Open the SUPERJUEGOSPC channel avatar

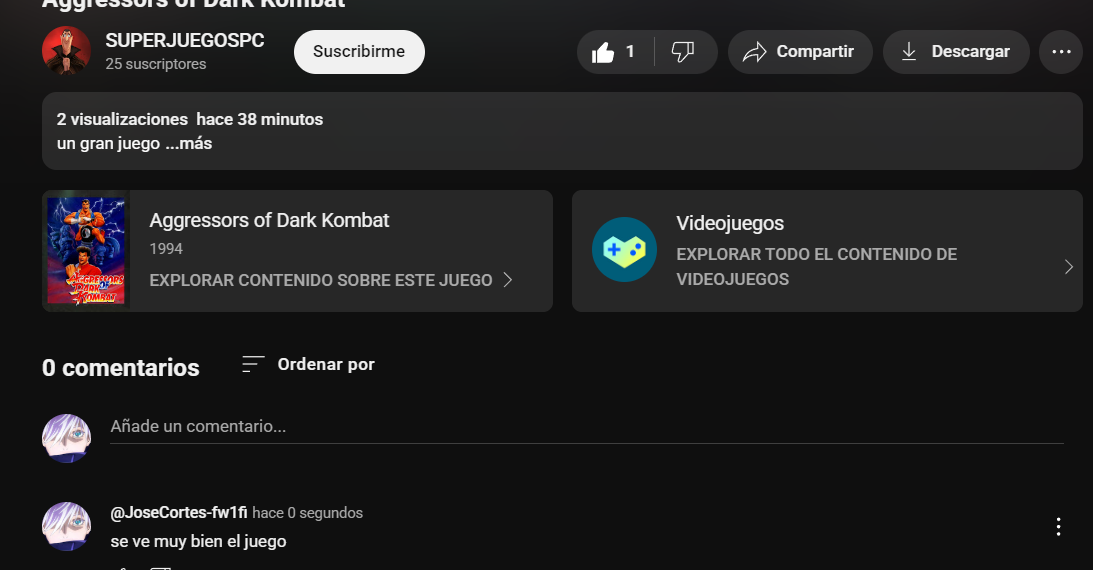pos(66,51)
